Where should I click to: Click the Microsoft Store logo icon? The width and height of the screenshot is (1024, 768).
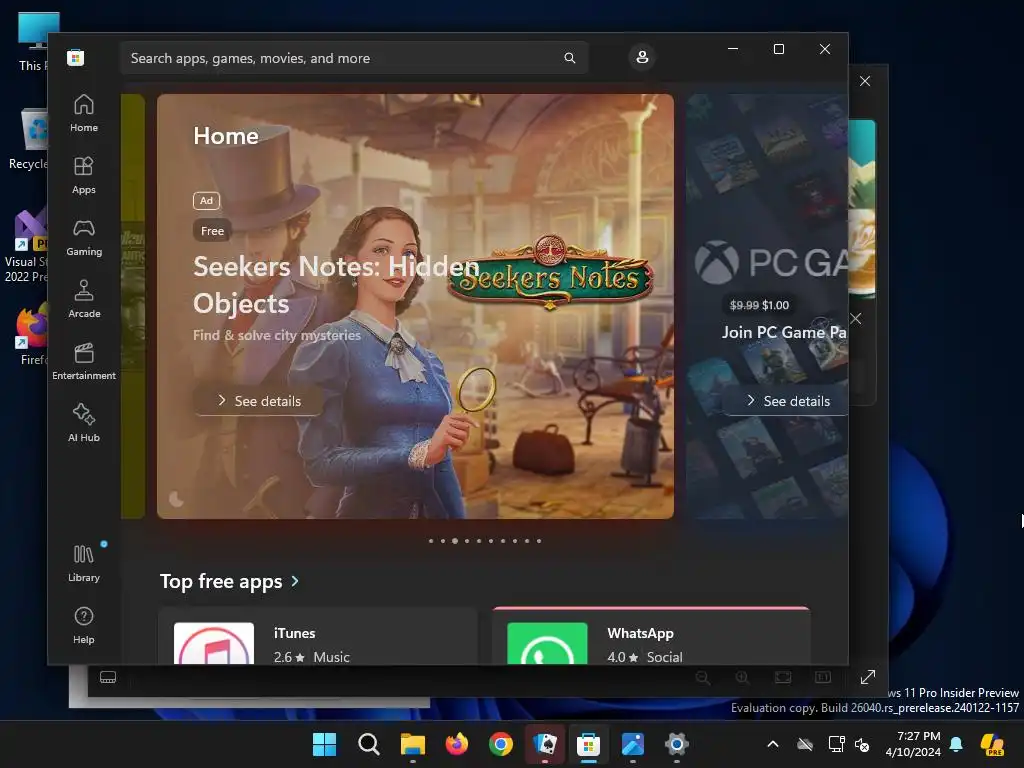[x=76, y=58]
